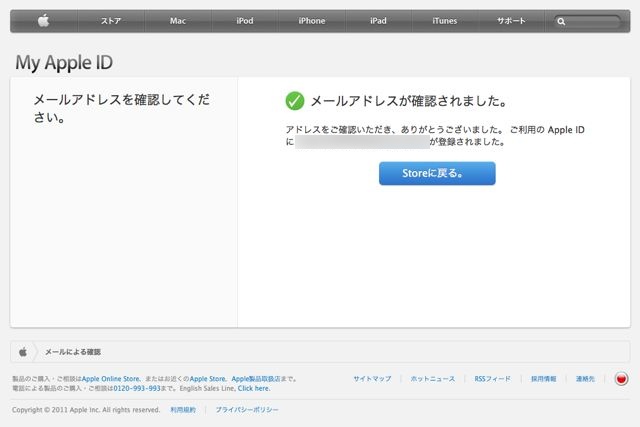Open the 連絡先 footer link
The width and height of the screenshot is (640, 427).
click(585, 379)
